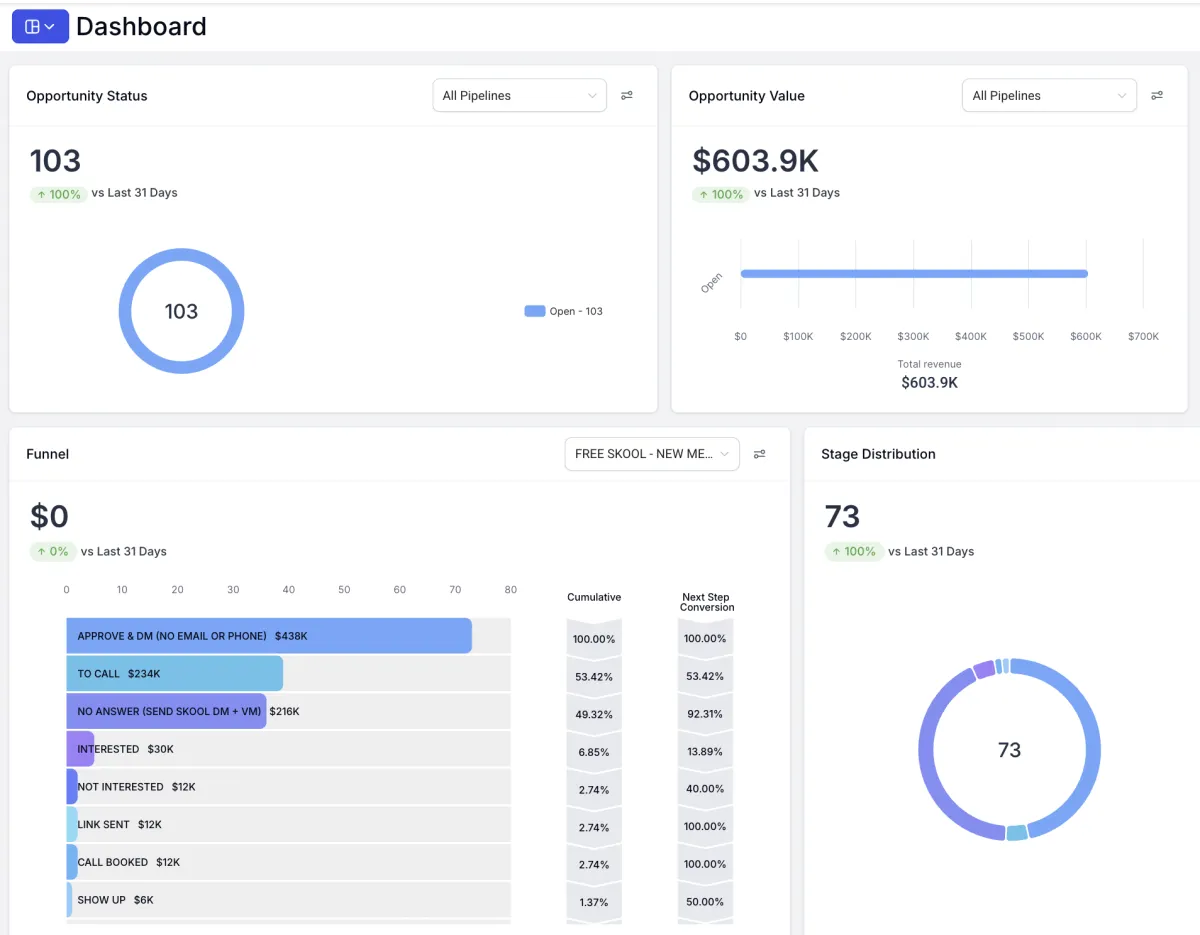
Task: Click the Open revenue bar in chart
Action: point(914,273)
